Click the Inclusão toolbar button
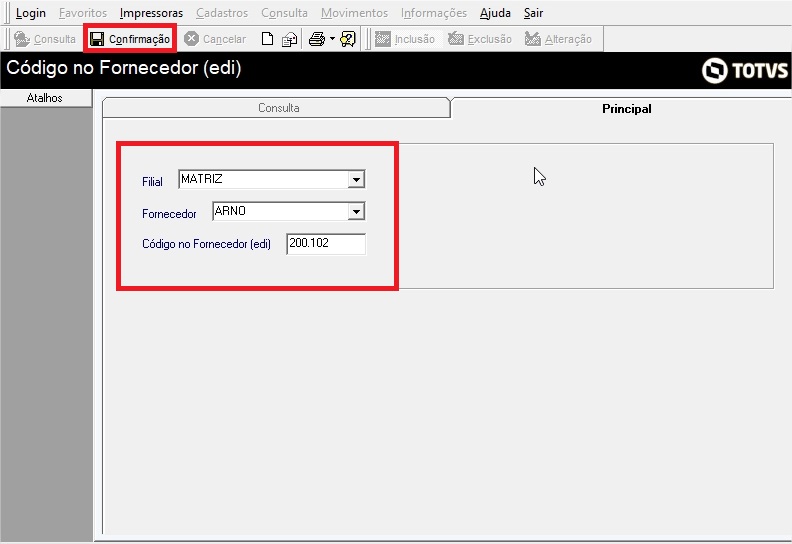The height and width of the screenshot is (544, 792). (x=405, y=39)
